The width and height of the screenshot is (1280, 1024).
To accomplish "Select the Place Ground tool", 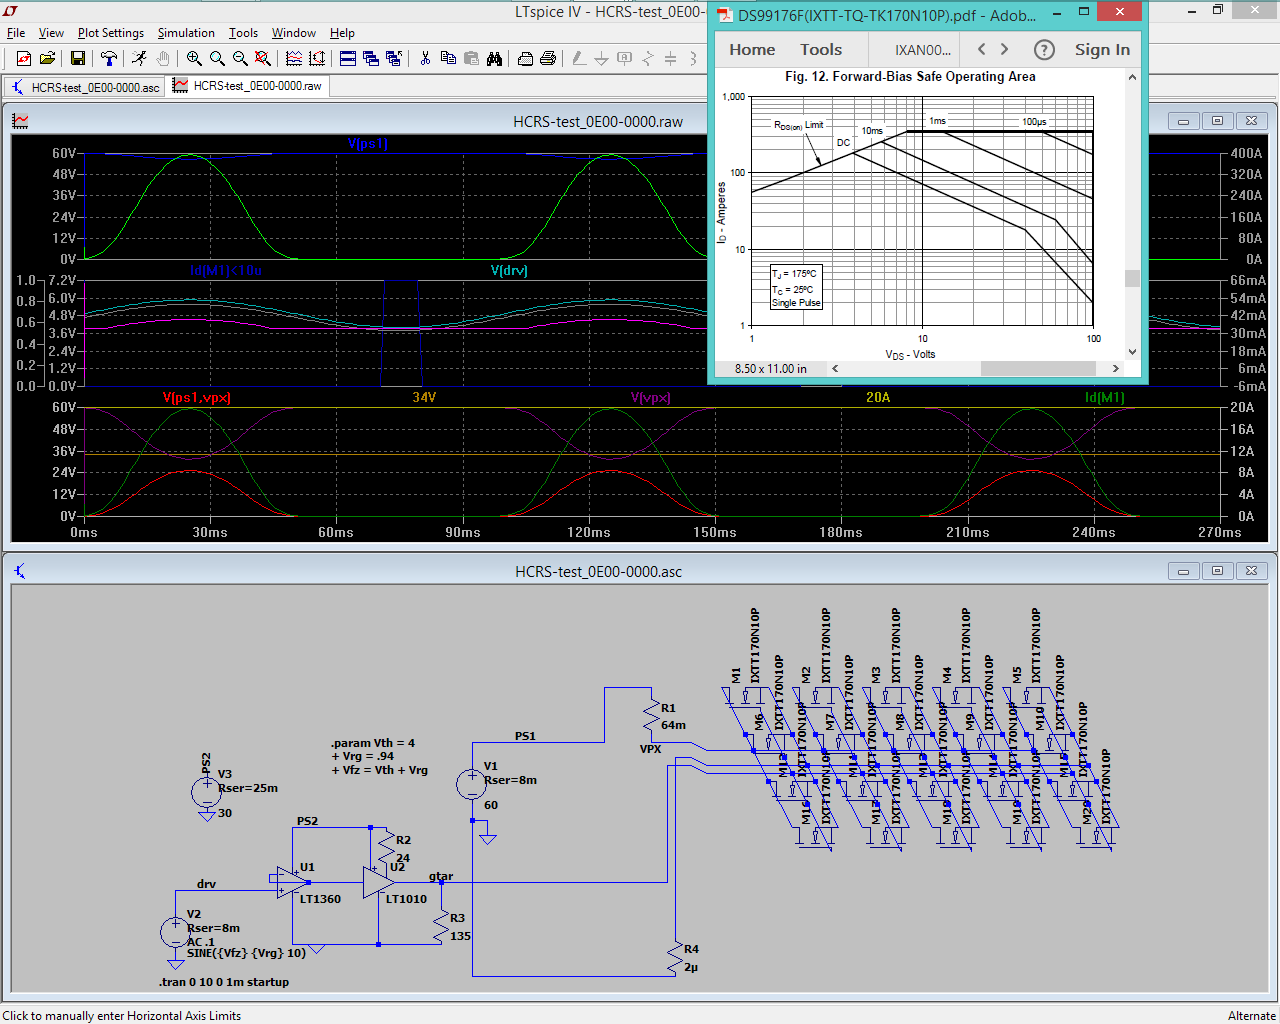I will click(x=602, y=59).
